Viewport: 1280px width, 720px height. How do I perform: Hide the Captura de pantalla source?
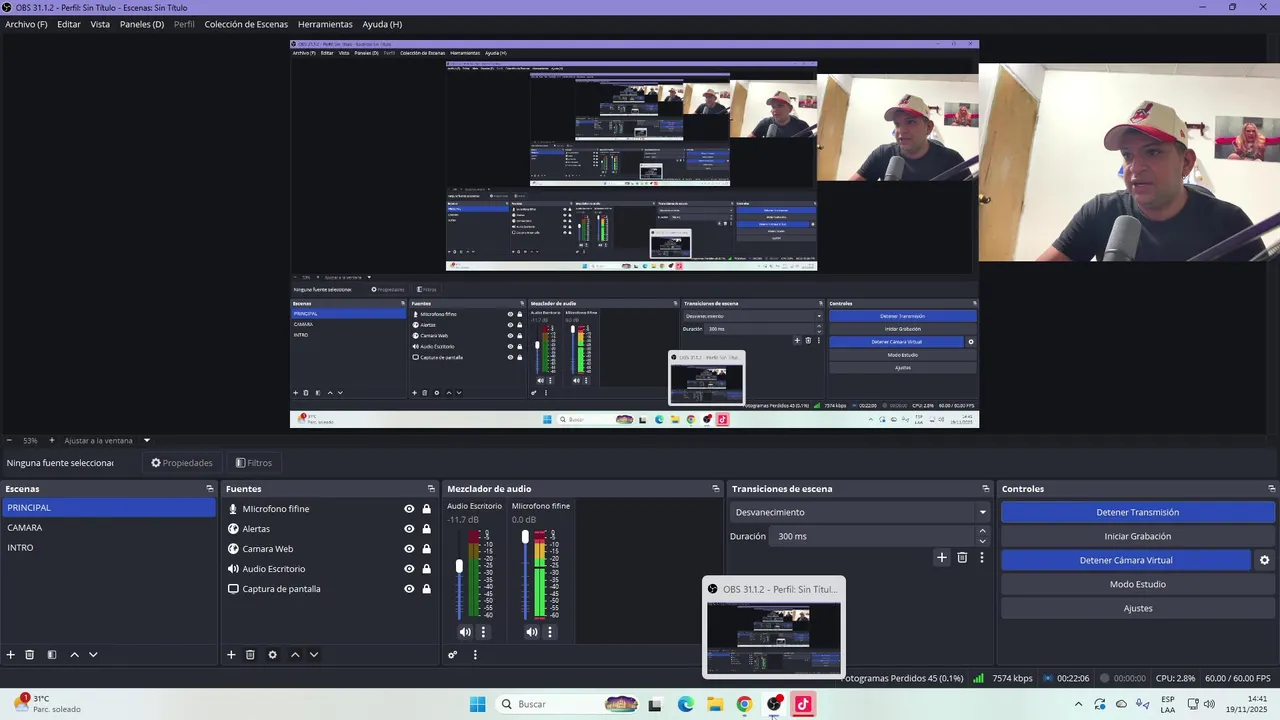pos(409,589)
